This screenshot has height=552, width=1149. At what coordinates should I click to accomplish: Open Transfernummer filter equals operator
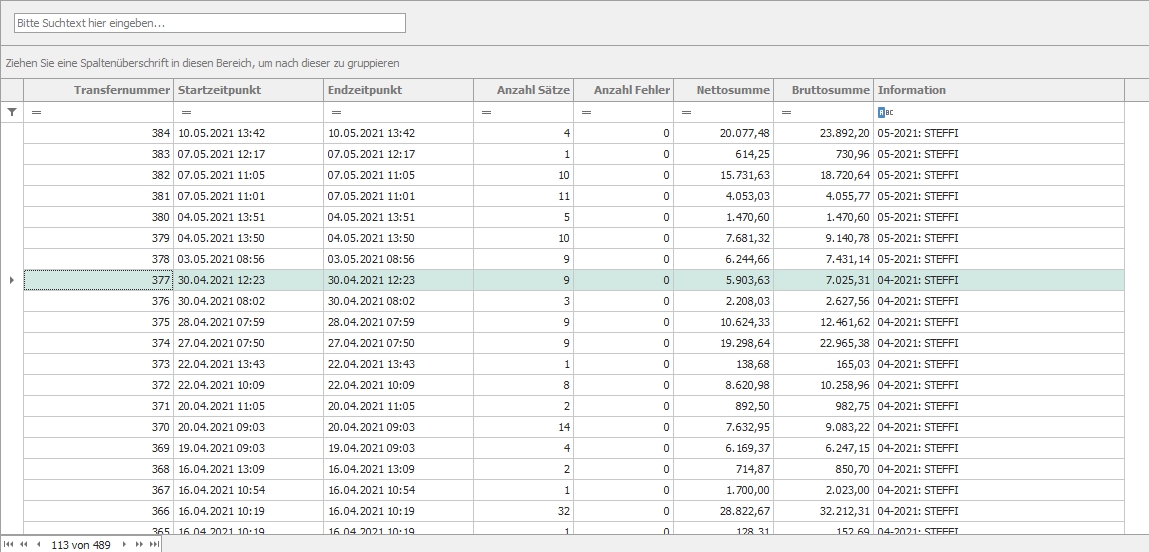point(36,112)
